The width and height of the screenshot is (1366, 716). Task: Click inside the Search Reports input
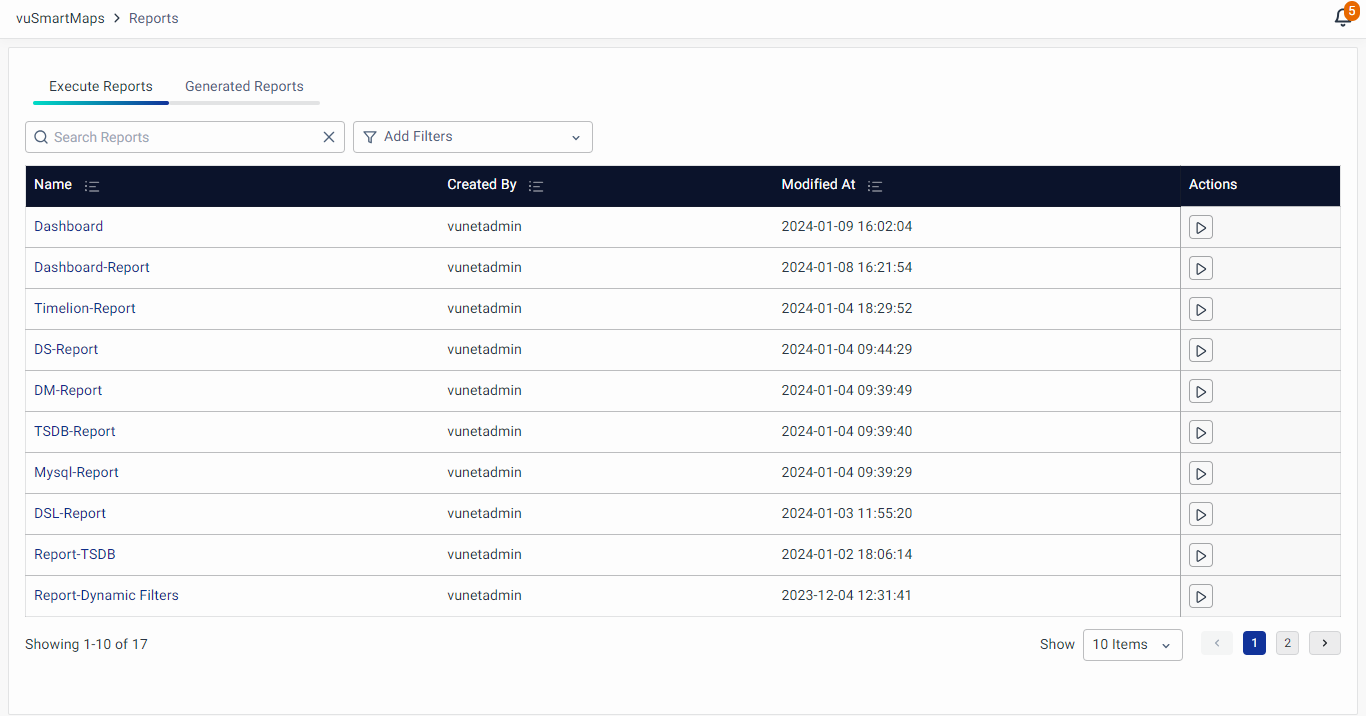point(180,137)
